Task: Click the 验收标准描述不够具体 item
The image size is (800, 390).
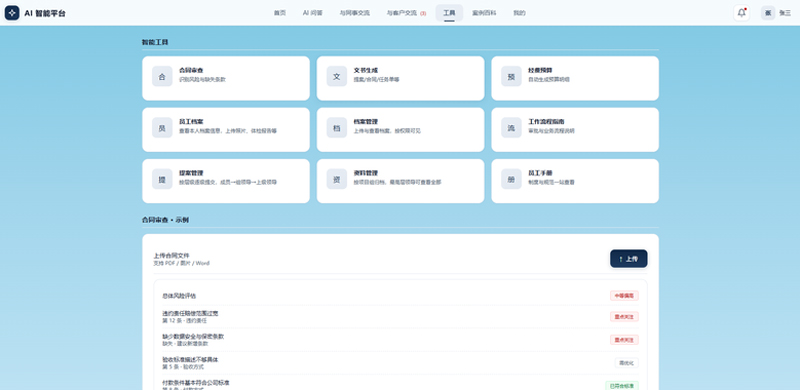Action: click(x=190, y=359)
